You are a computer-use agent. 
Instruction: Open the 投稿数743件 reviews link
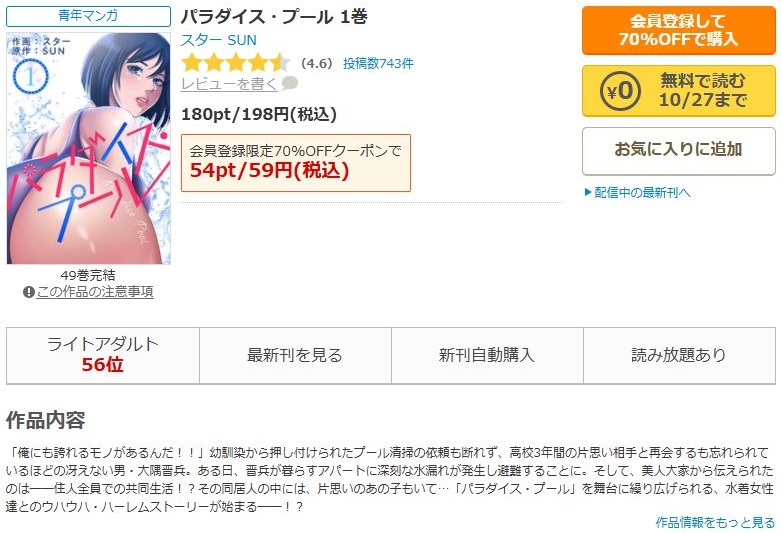tap(378, 63)
